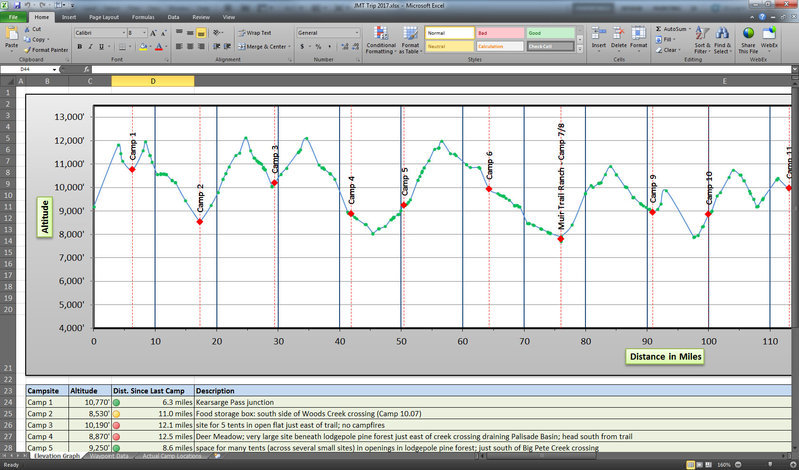This screenshot has width=799, height=470.
Task: Click the text orientation icon
Action: click(217, 33)
